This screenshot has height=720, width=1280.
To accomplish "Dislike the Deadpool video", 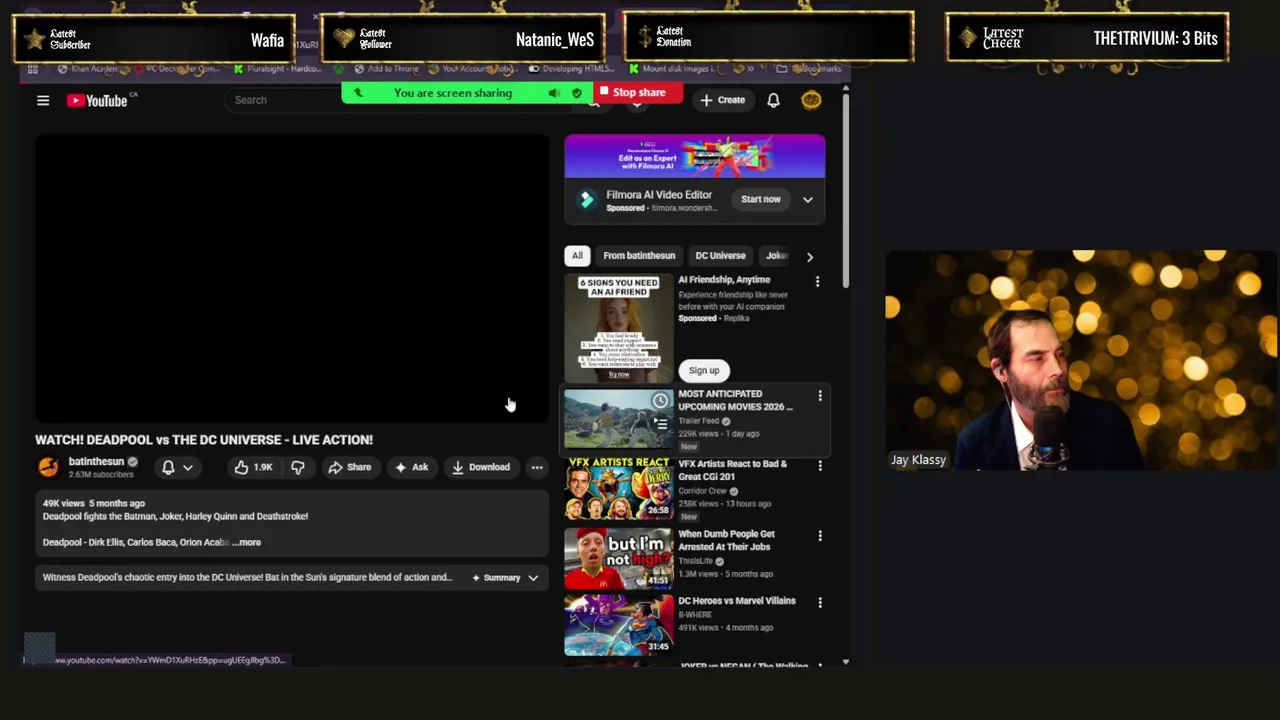I will pyautogui.click(x=297, y=467).
